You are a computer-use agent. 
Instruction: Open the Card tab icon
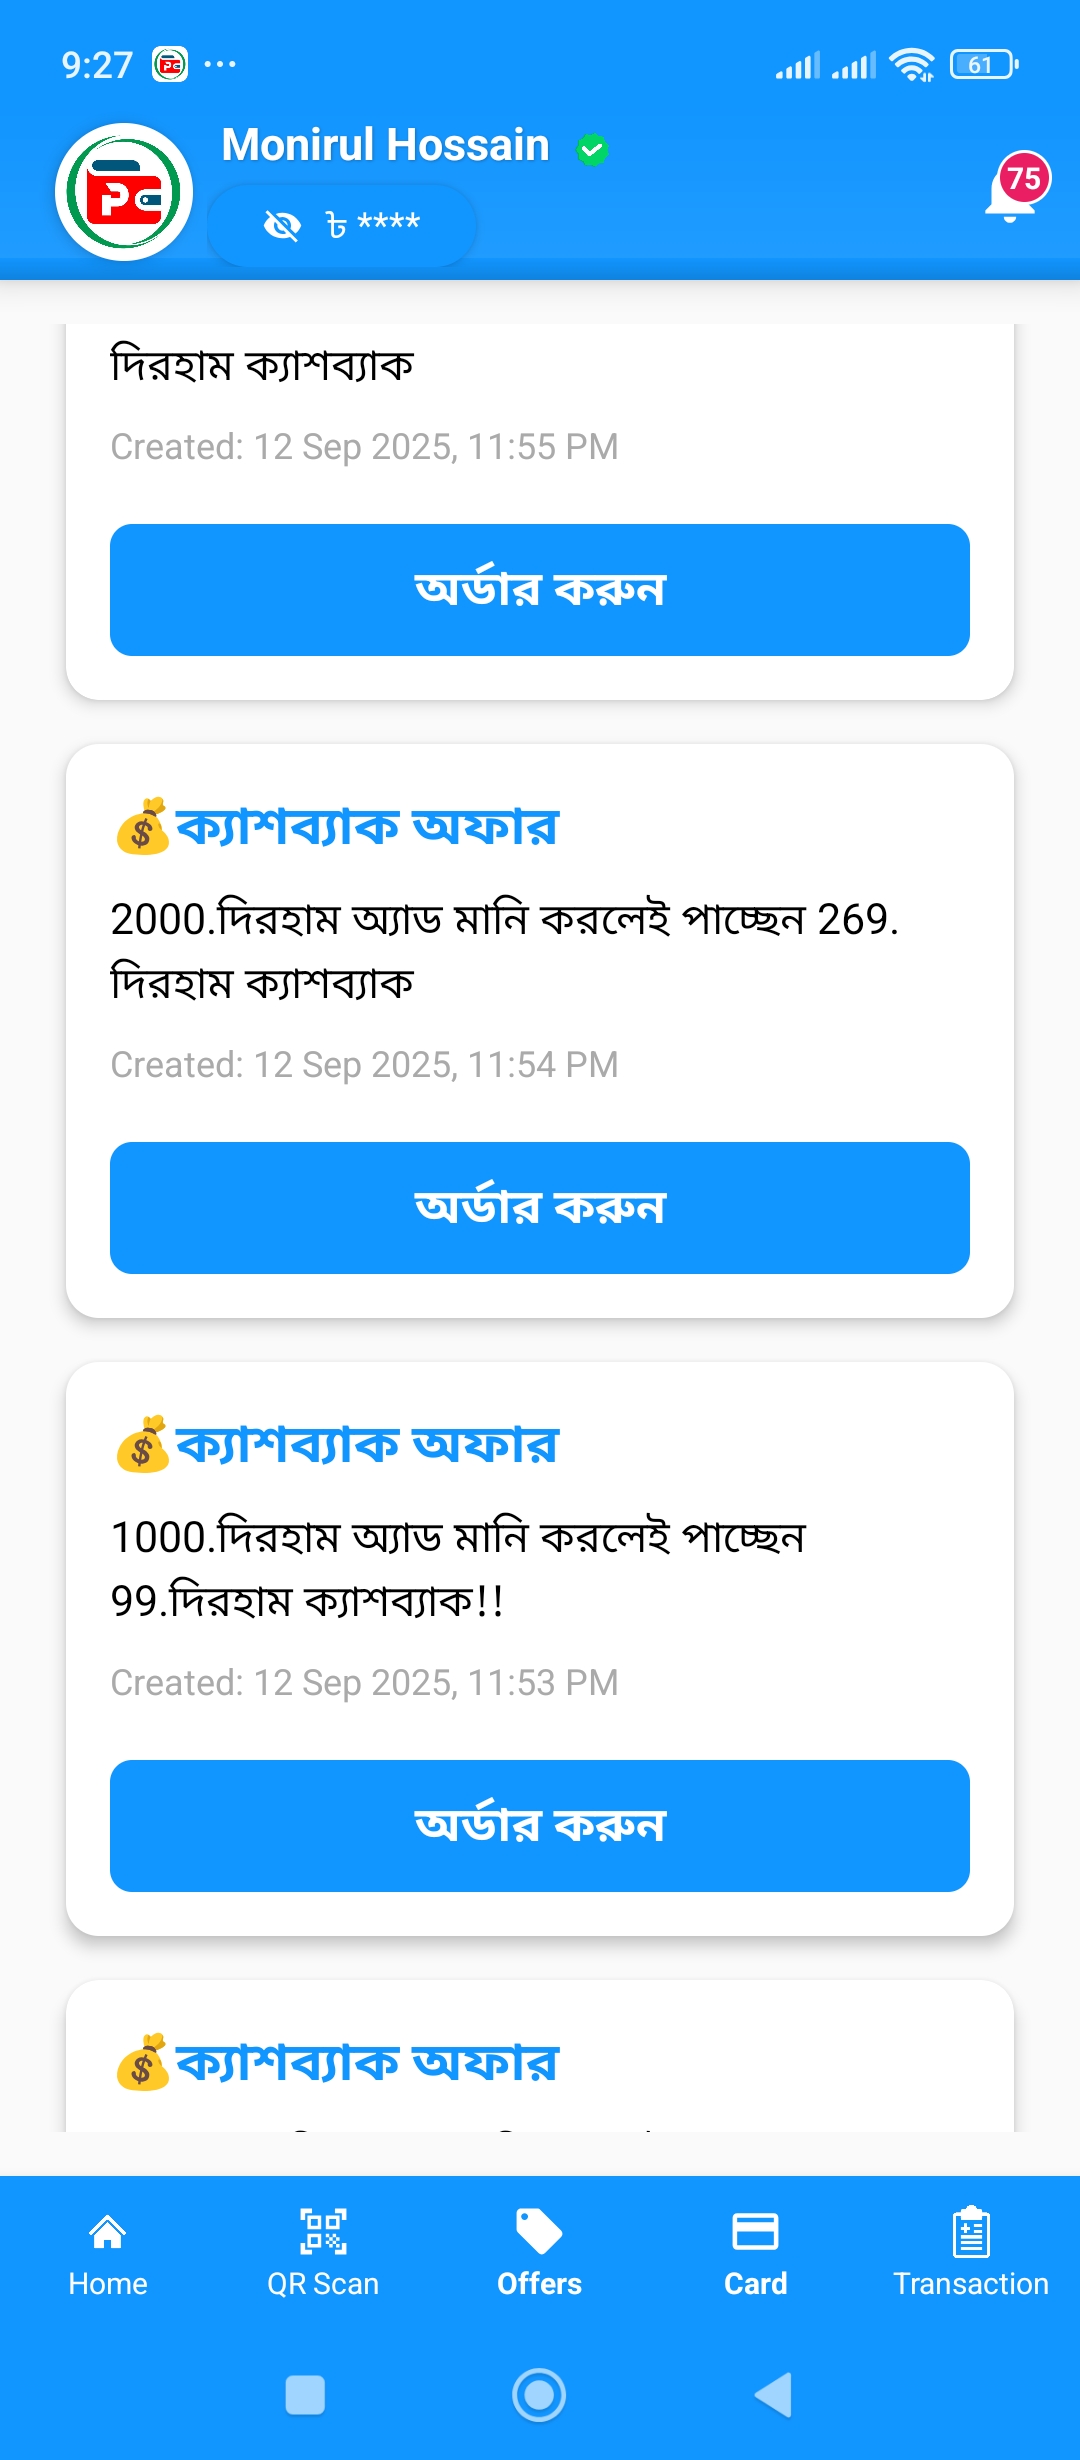coord(755,2232)
